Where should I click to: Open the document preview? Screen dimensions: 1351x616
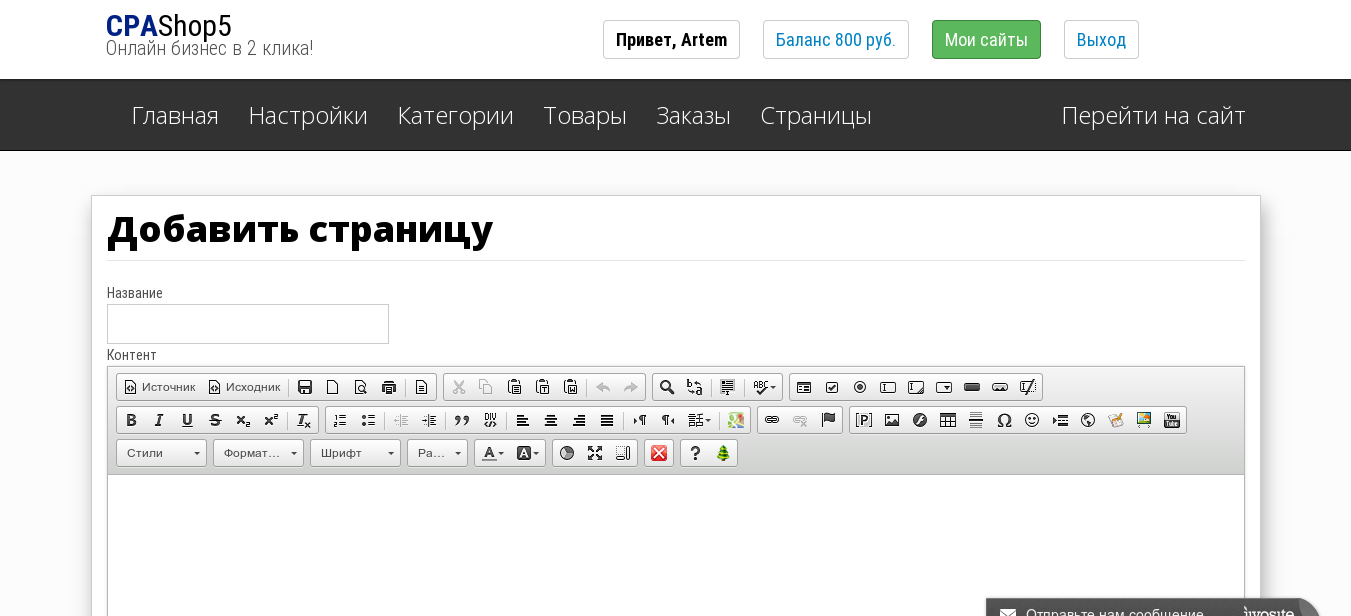(361, 387)
